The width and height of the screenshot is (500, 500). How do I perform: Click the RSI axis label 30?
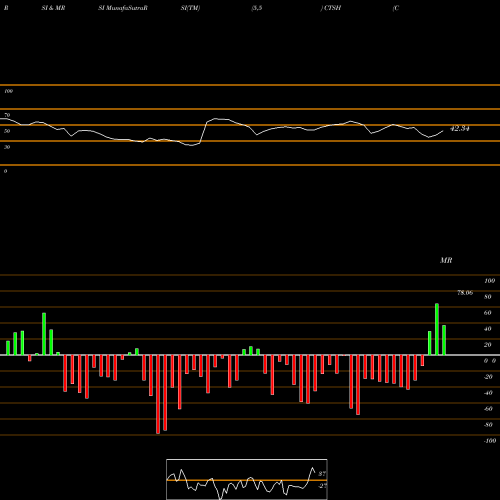coord(7,147)
